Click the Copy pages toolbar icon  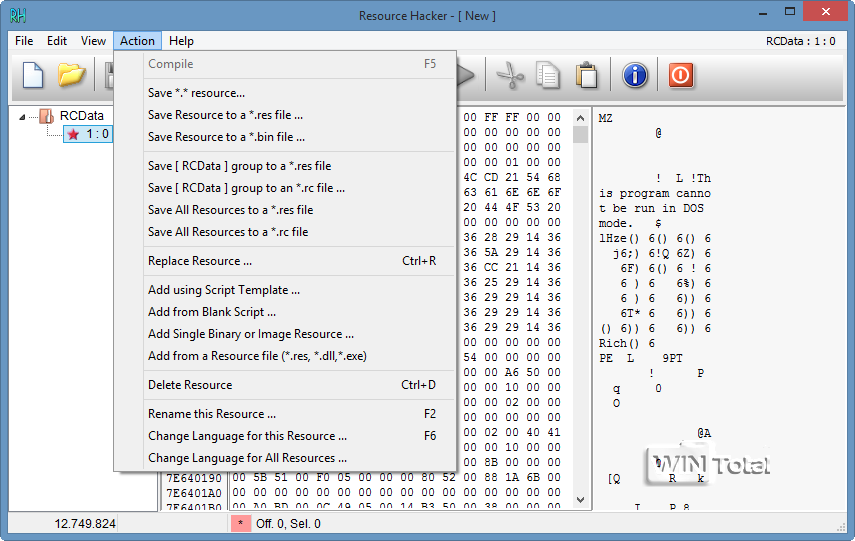pyautogui.click(x=548, y=75)
